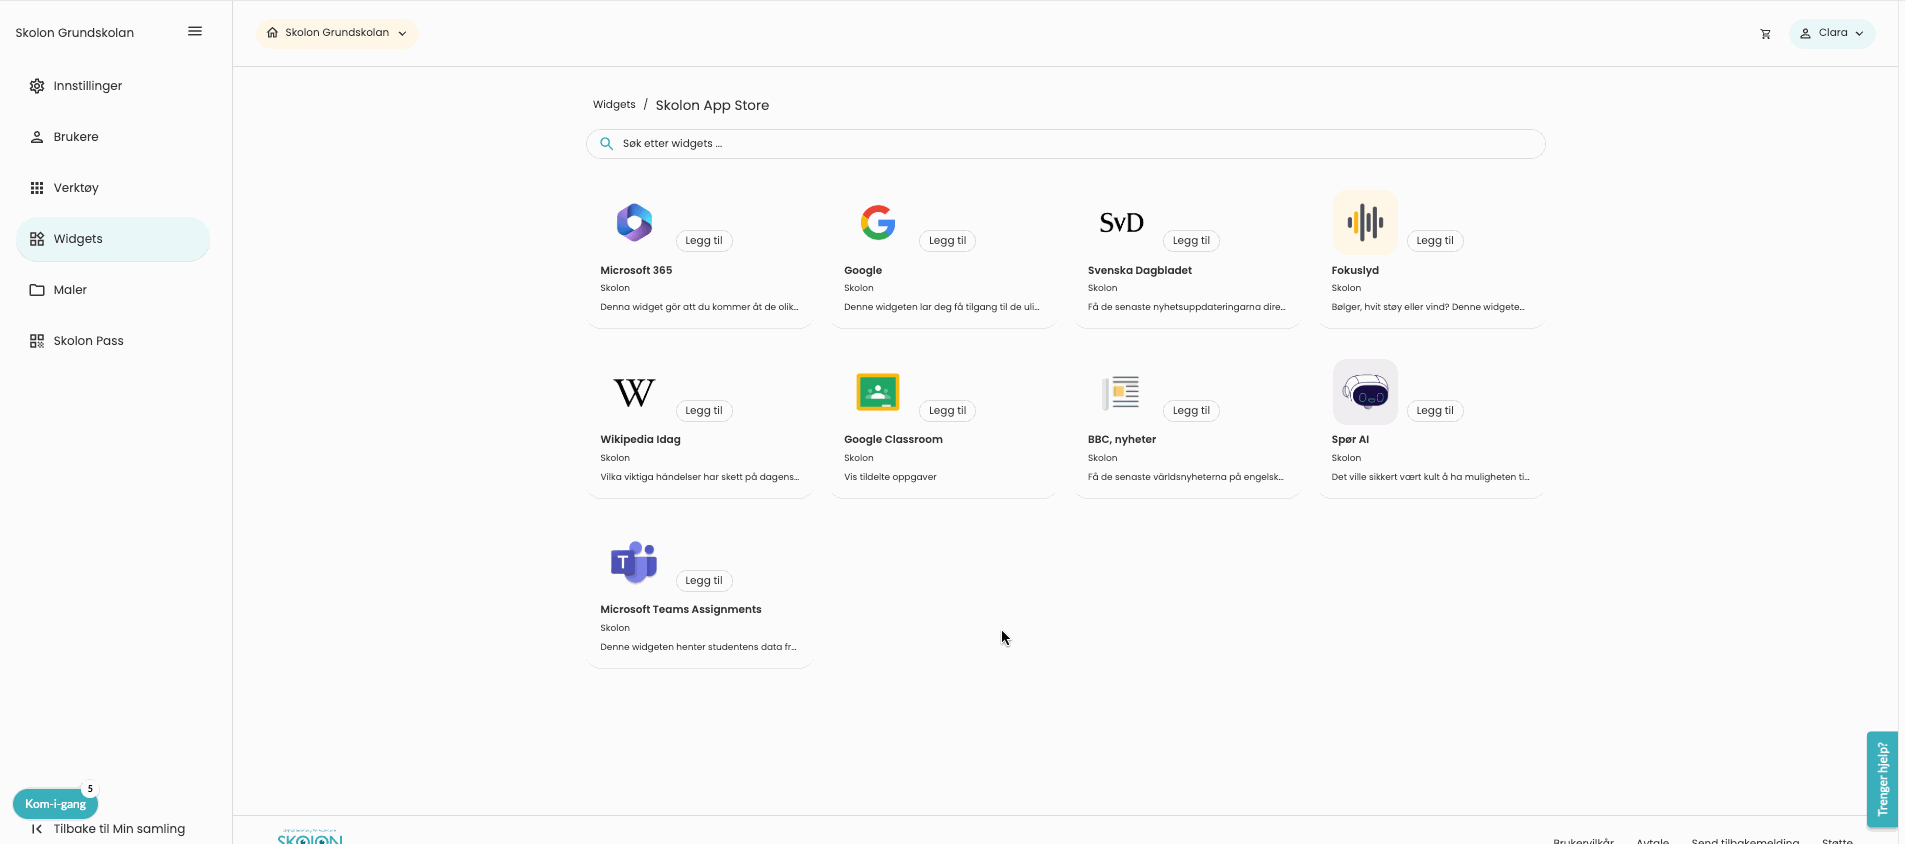Collapse sidebar with hamburger menu icon
This screenshot has width=1905, height=844.
(x=195, y=32)
